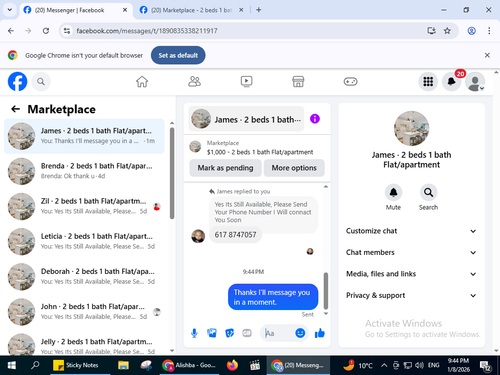Click the back arrow beside Marketplace heading

pos(15,109)
